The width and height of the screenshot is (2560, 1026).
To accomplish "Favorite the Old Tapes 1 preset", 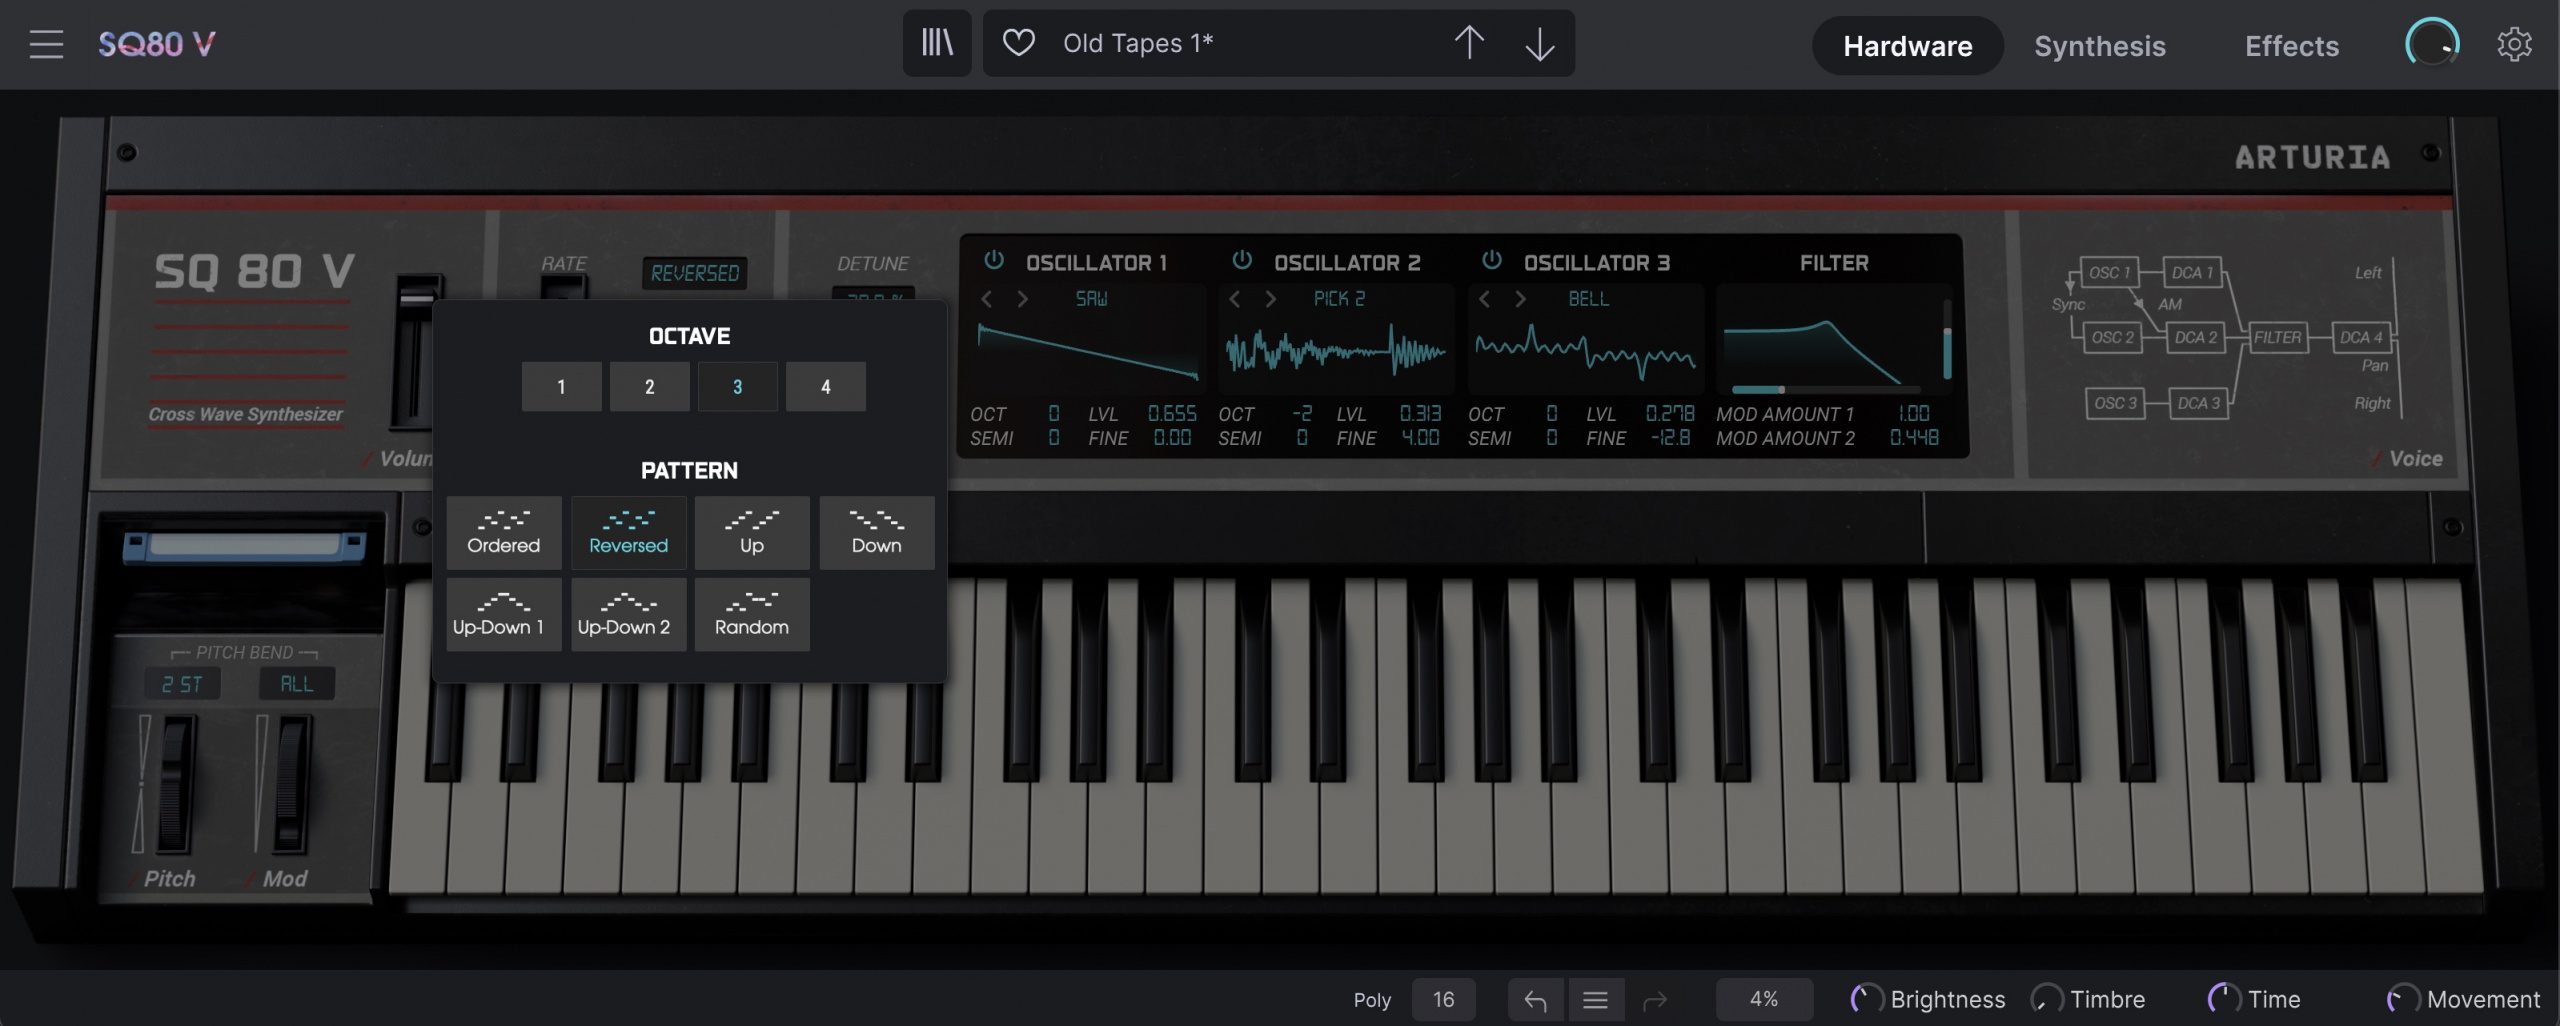I will point(1018,43).
